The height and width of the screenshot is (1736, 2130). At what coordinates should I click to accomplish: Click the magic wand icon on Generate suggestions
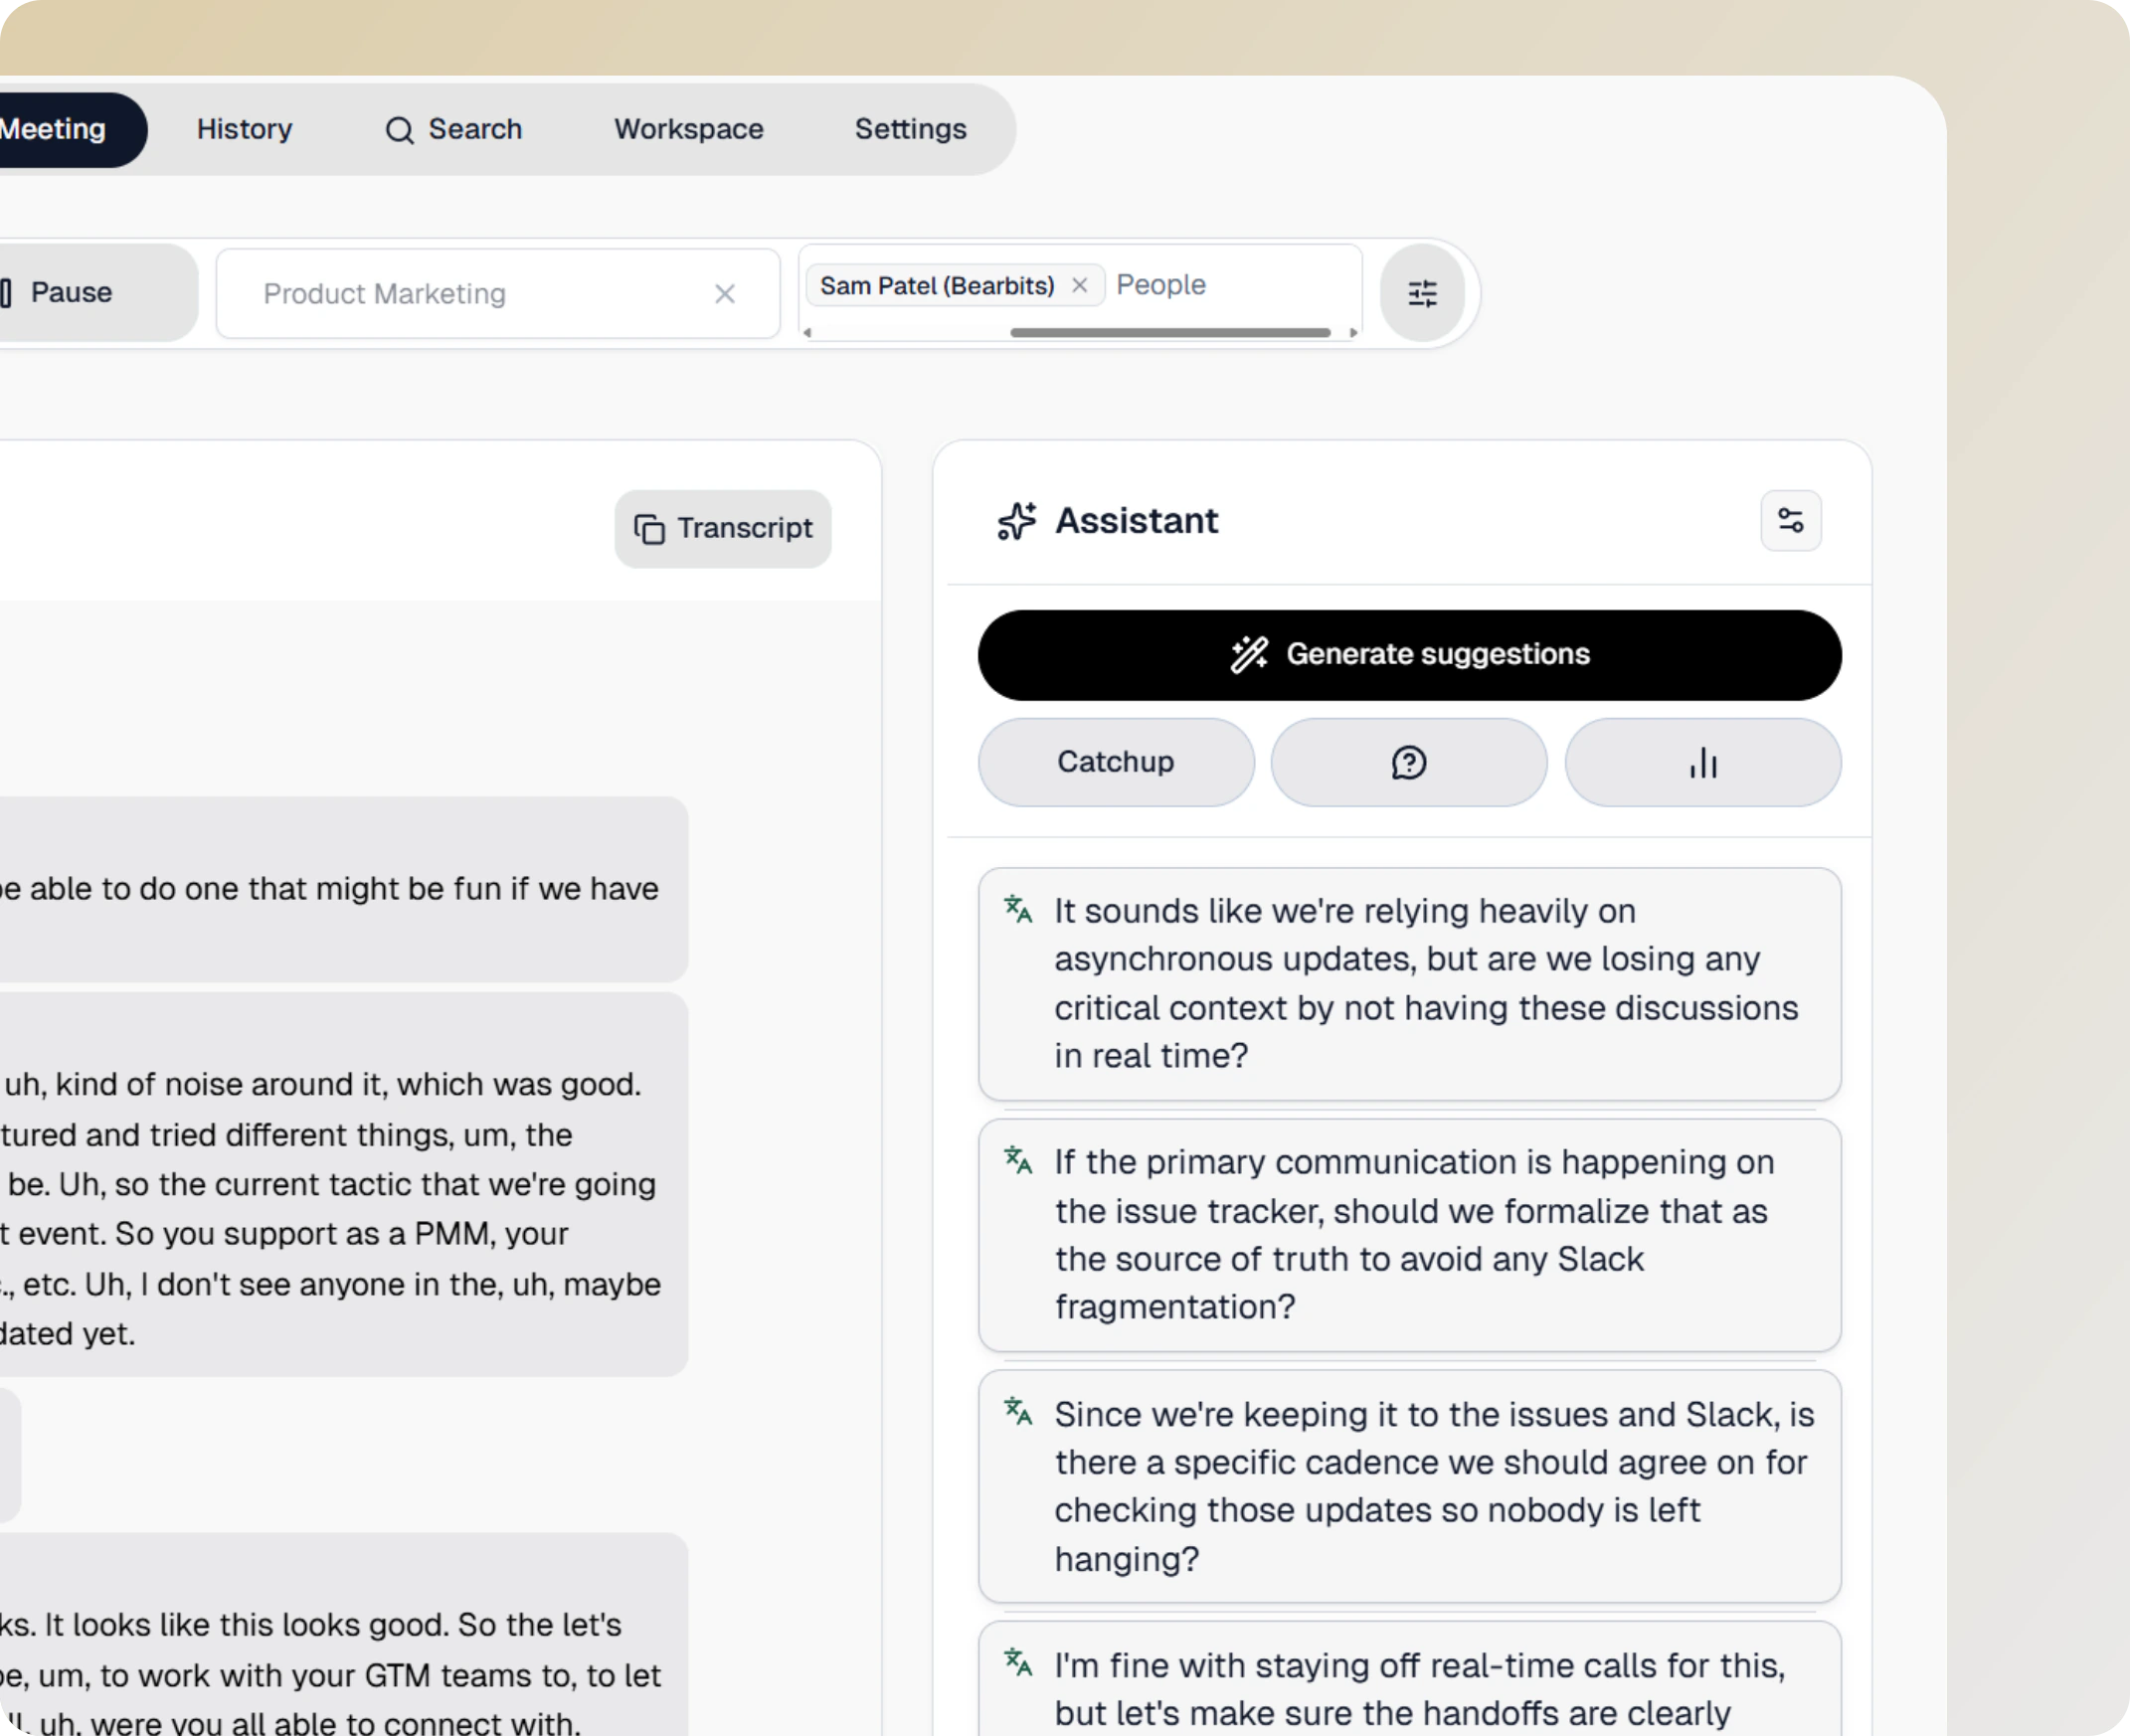pyautogui.click(x=1248, y=654)
